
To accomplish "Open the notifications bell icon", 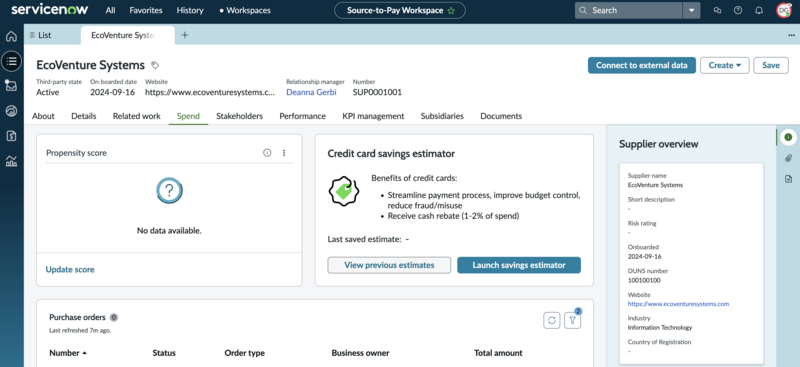I will click(759, 10).
